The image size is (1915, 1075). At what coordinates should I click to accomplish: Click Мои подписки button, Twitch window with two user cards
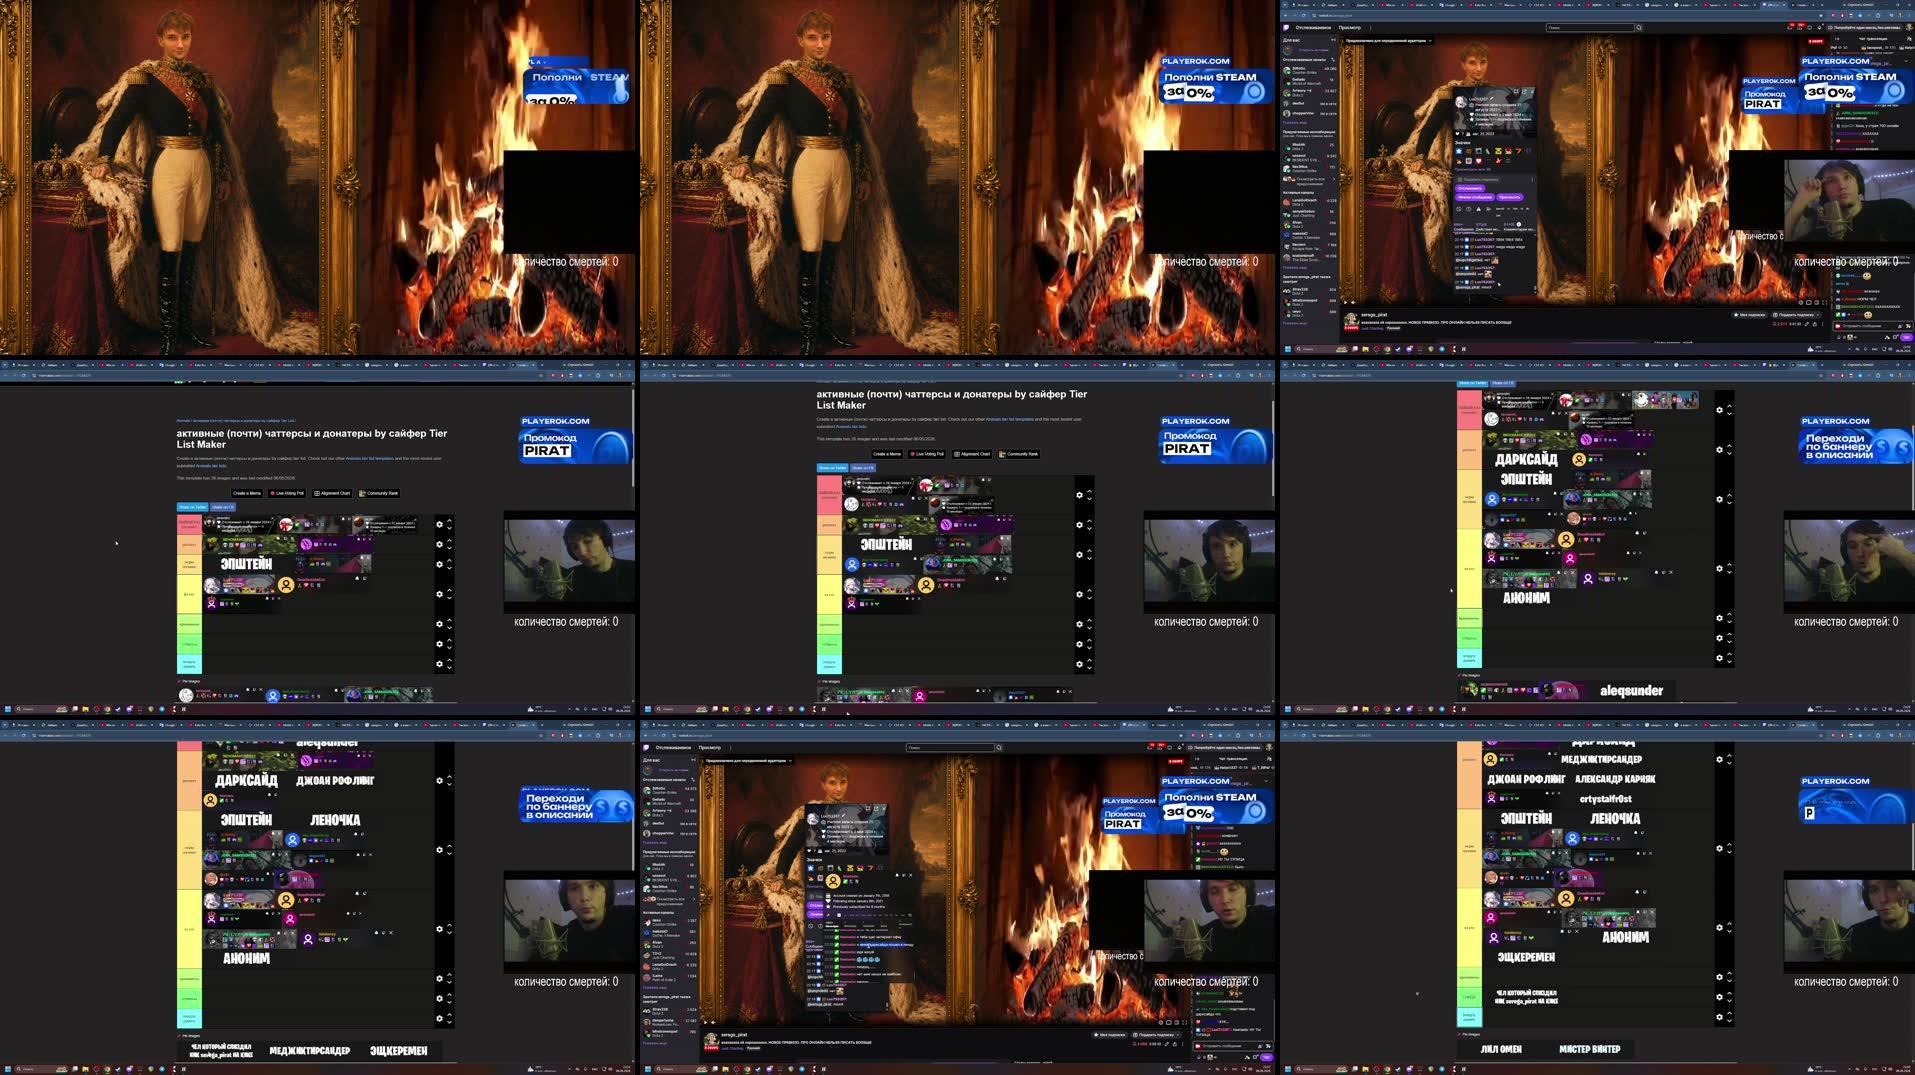click(1110, 1035)
